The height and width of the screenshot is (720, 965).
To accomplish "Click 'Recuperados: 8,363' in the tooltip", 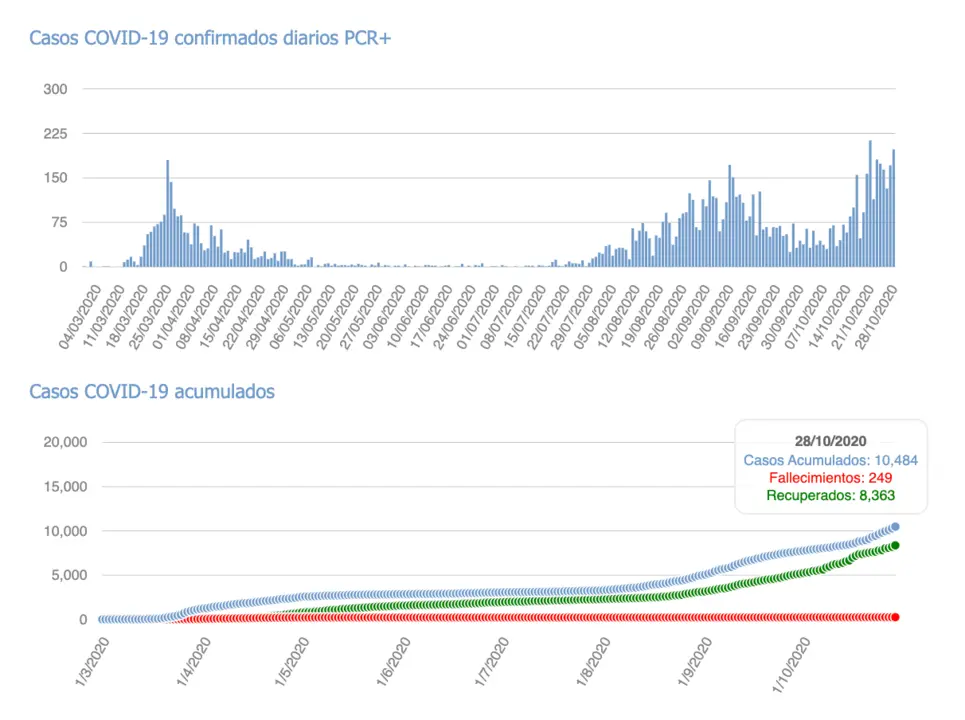I will [x=830, y=495].
